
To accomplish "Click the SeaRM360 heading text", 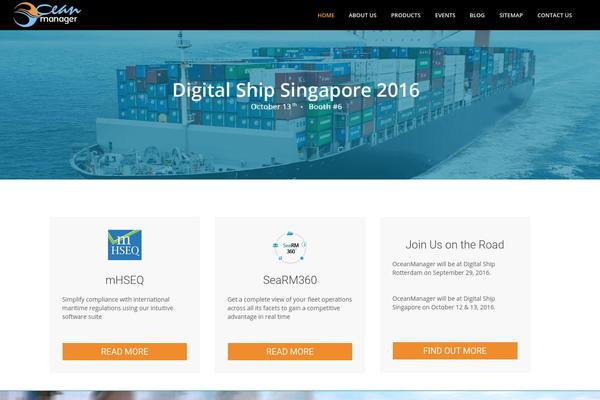I will [290, 280].
